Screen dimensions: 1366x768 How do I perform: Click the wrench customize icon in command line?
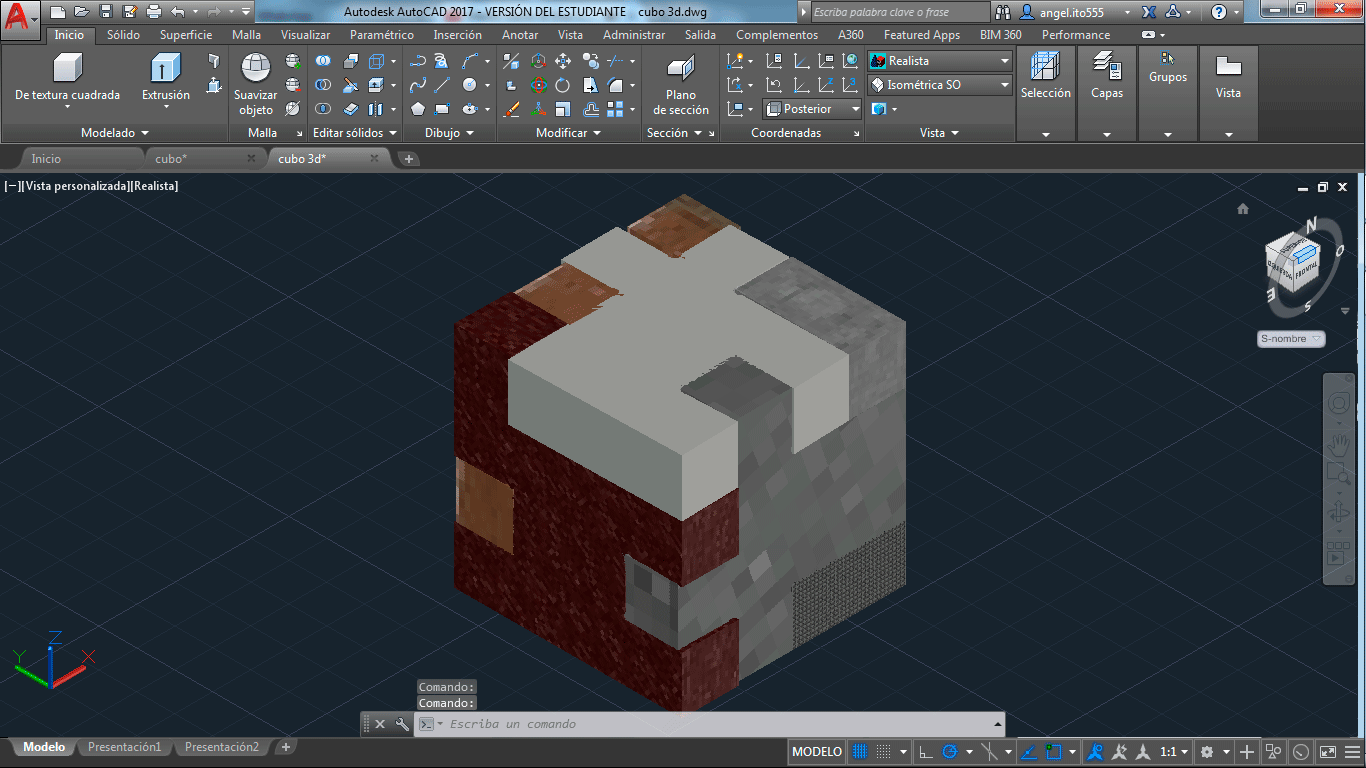(402, 724)
